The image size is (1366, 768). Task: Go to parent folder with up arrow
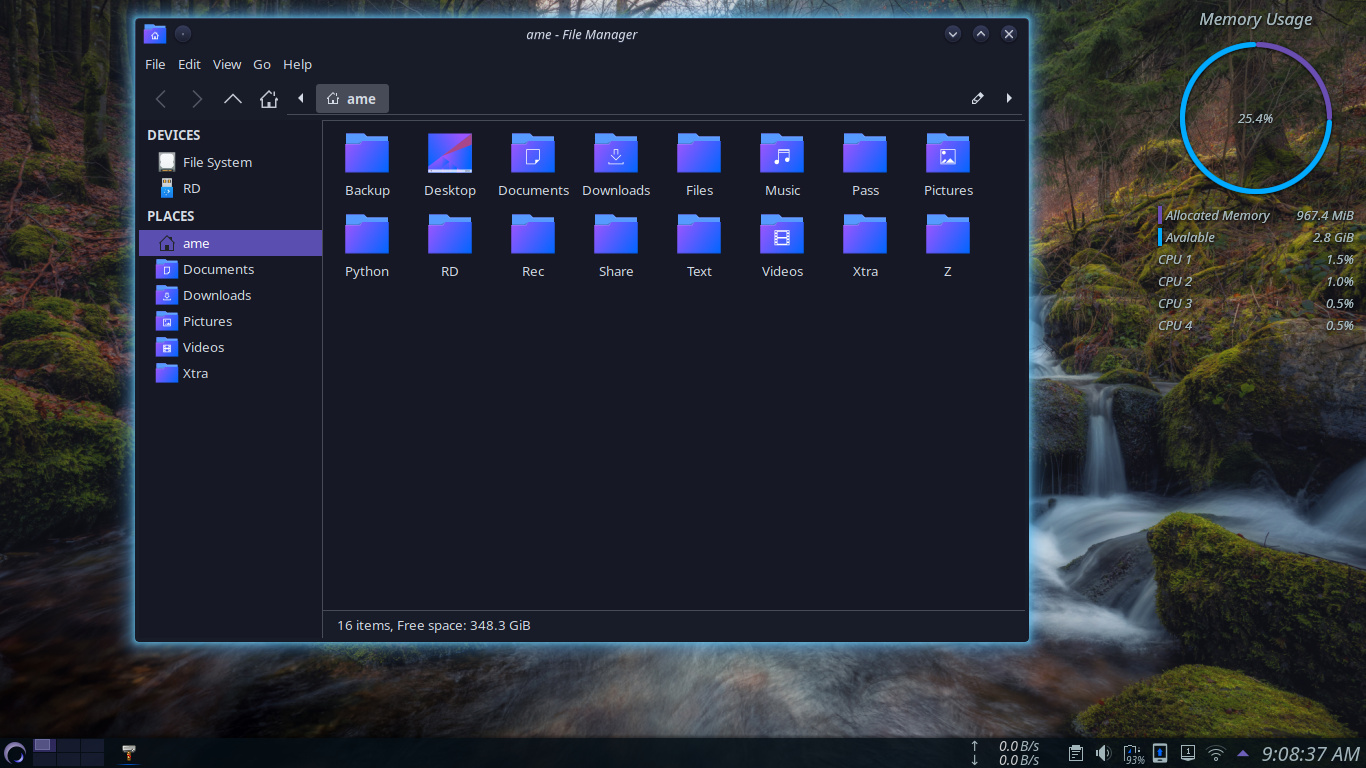coord(233,99)
